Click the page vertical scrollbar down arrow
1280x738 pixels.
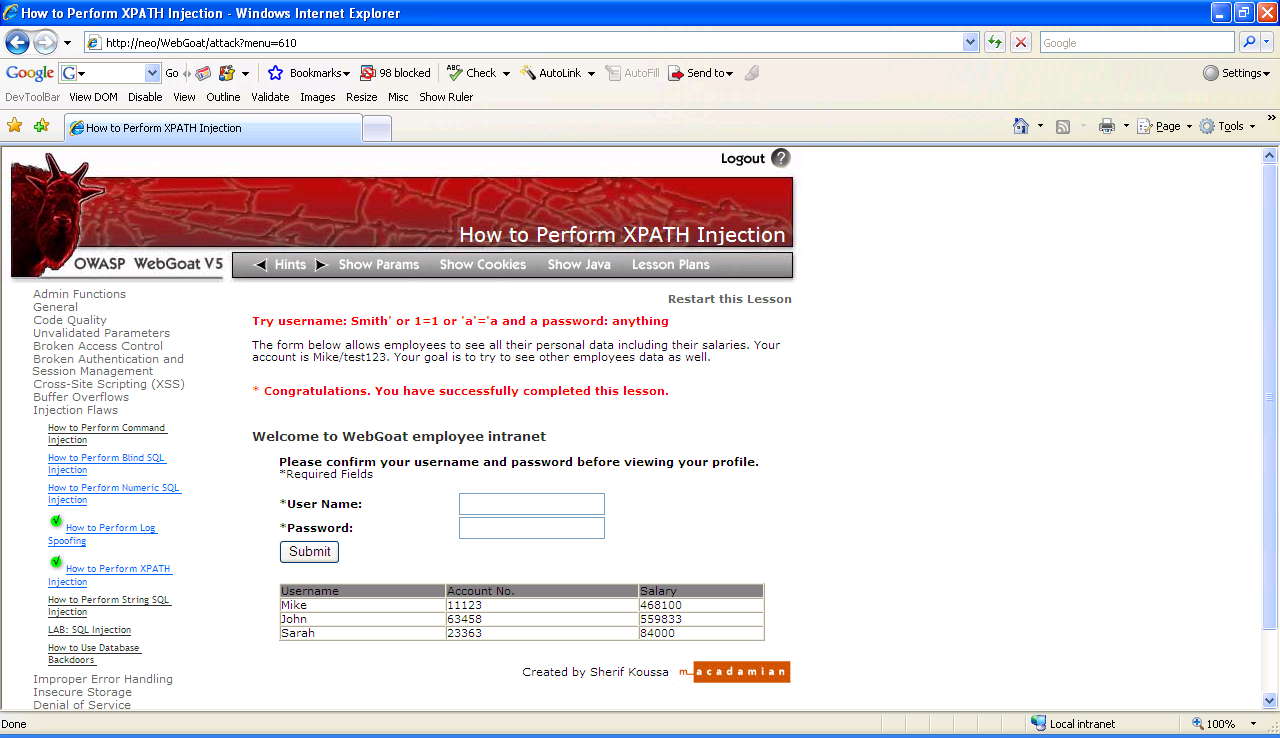[1270, 701]
